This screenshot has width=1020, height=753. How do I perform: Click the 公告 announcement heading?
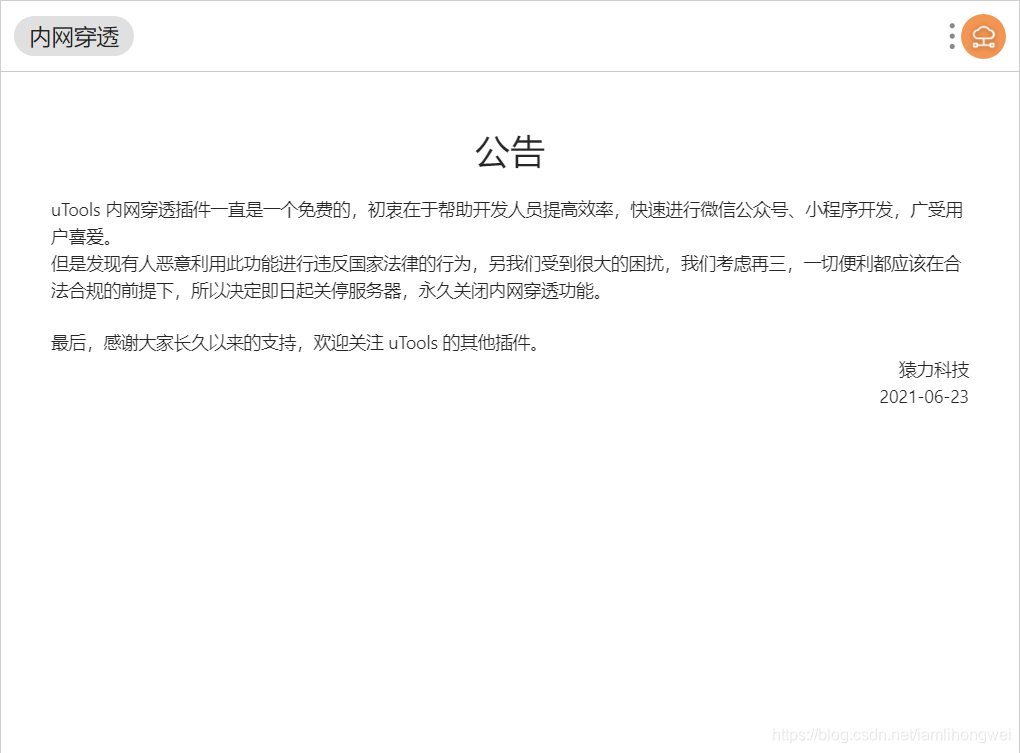(510, 152)
